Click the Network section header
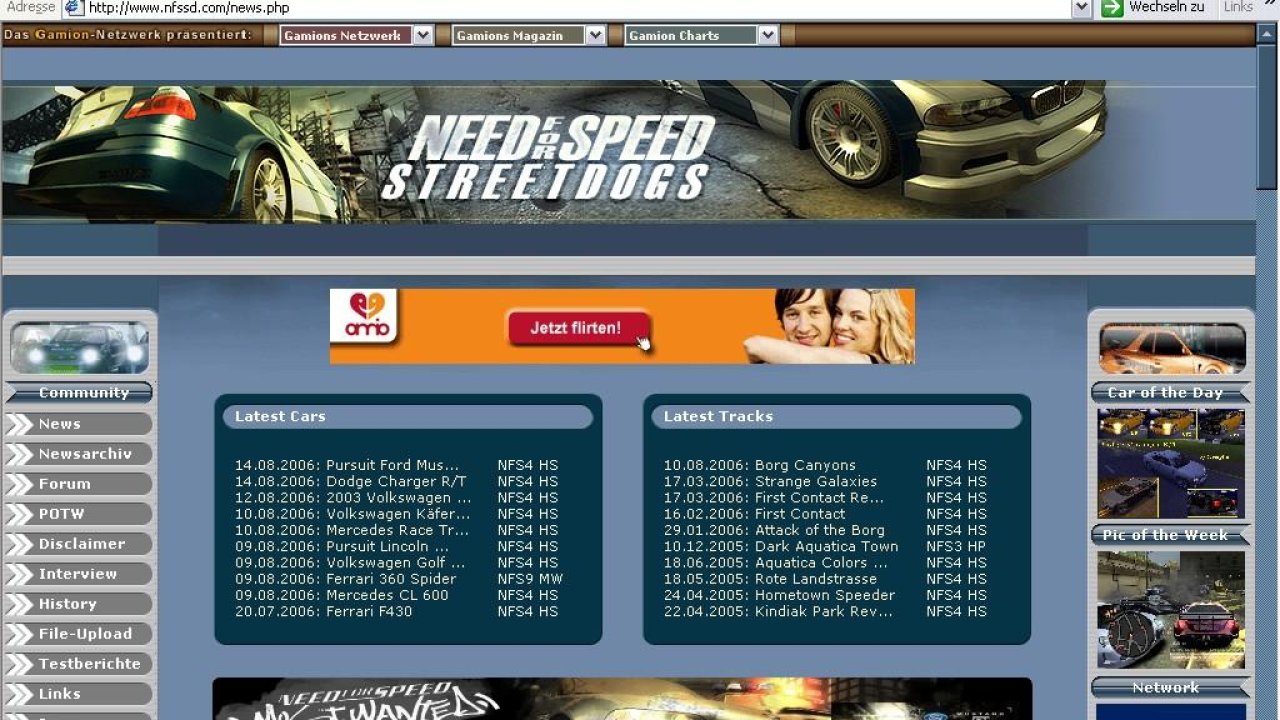Viewport: 1280px width, 720px height. tap(1170, 688)
